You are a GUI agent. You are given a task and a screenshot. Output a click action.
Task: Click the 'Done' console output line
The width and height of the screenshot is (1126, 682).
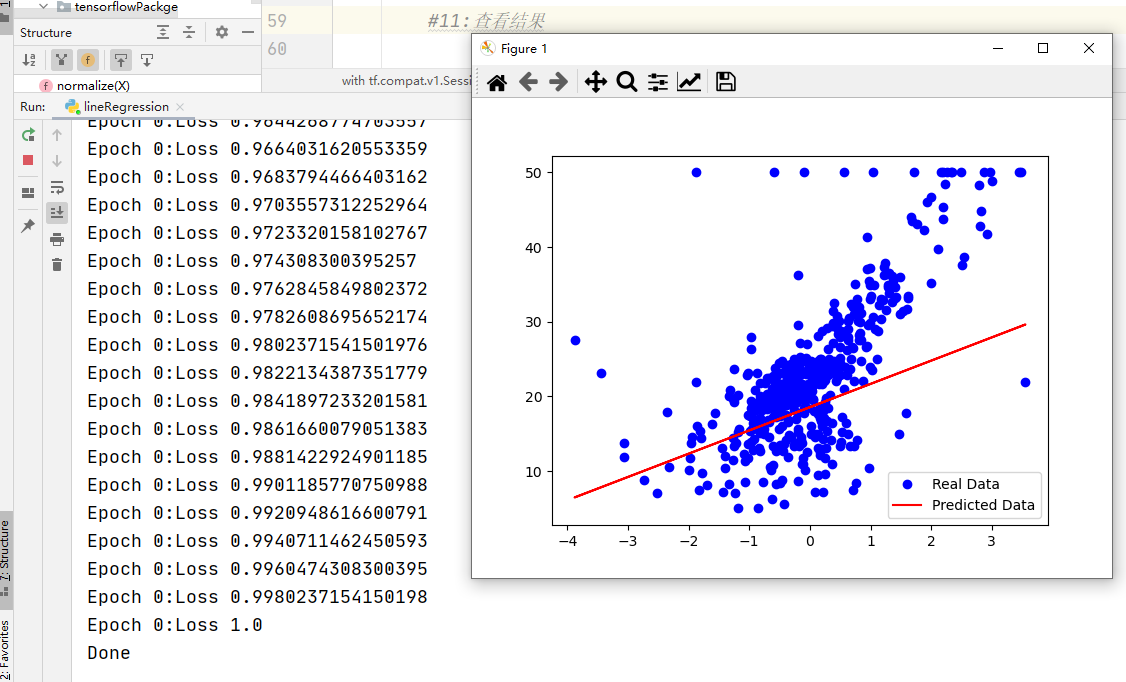(108, 653)
